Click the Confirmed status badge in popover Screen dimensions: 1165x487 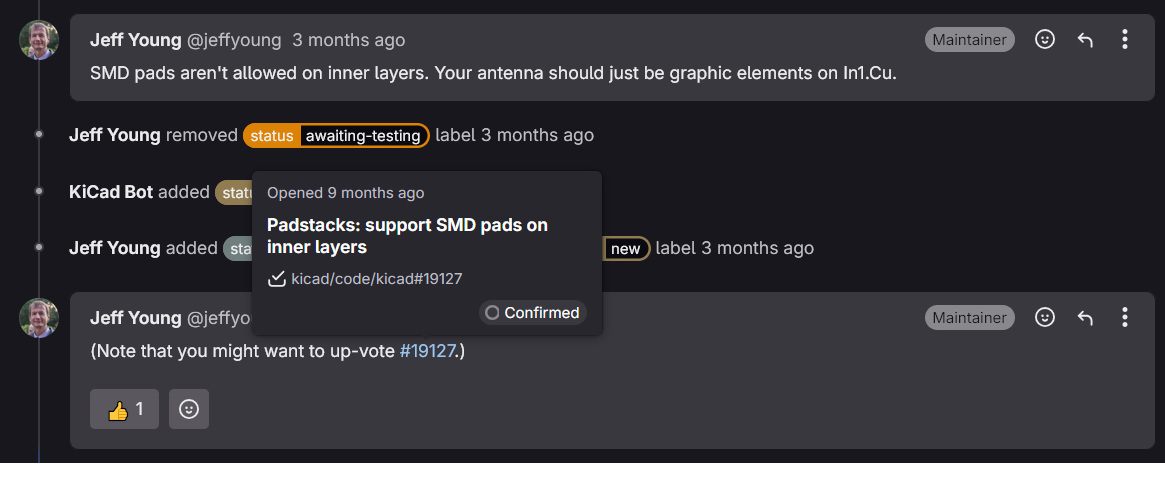tap(533, 313)
